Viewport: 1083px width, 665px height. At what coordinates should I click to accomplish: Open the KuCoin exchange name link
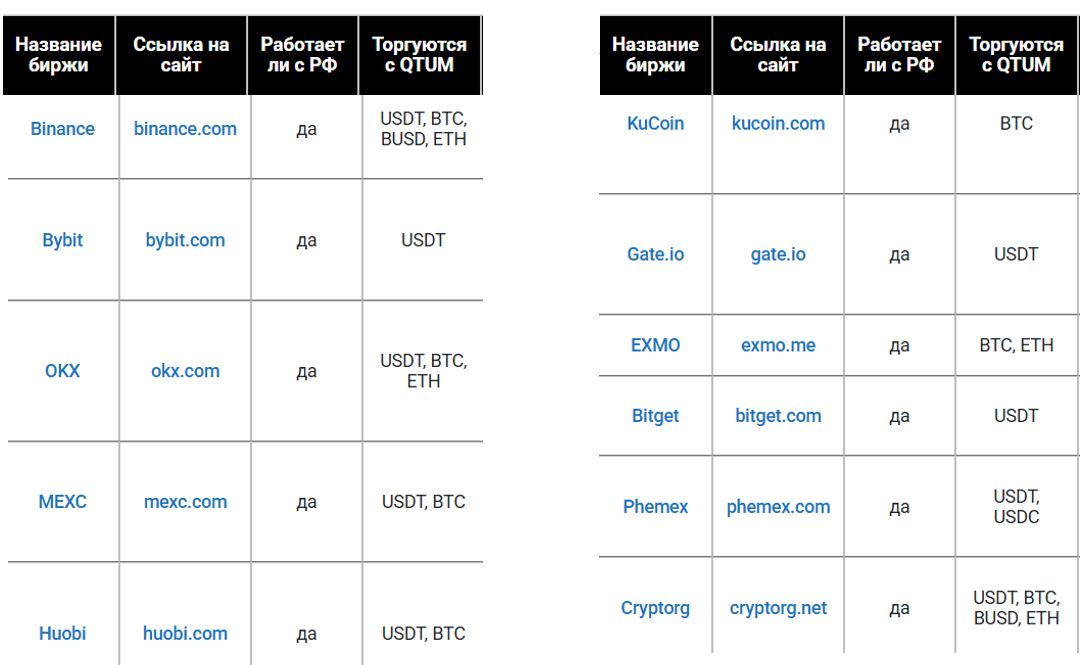[x=655, y=124]
